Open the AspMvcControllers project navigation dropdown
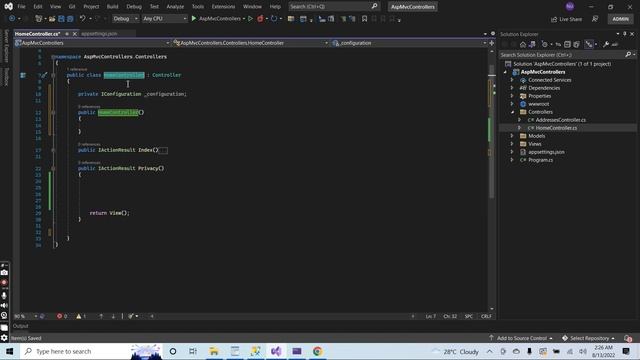The height and width of the screenshot is (360, 640). (x=92, y=43)
